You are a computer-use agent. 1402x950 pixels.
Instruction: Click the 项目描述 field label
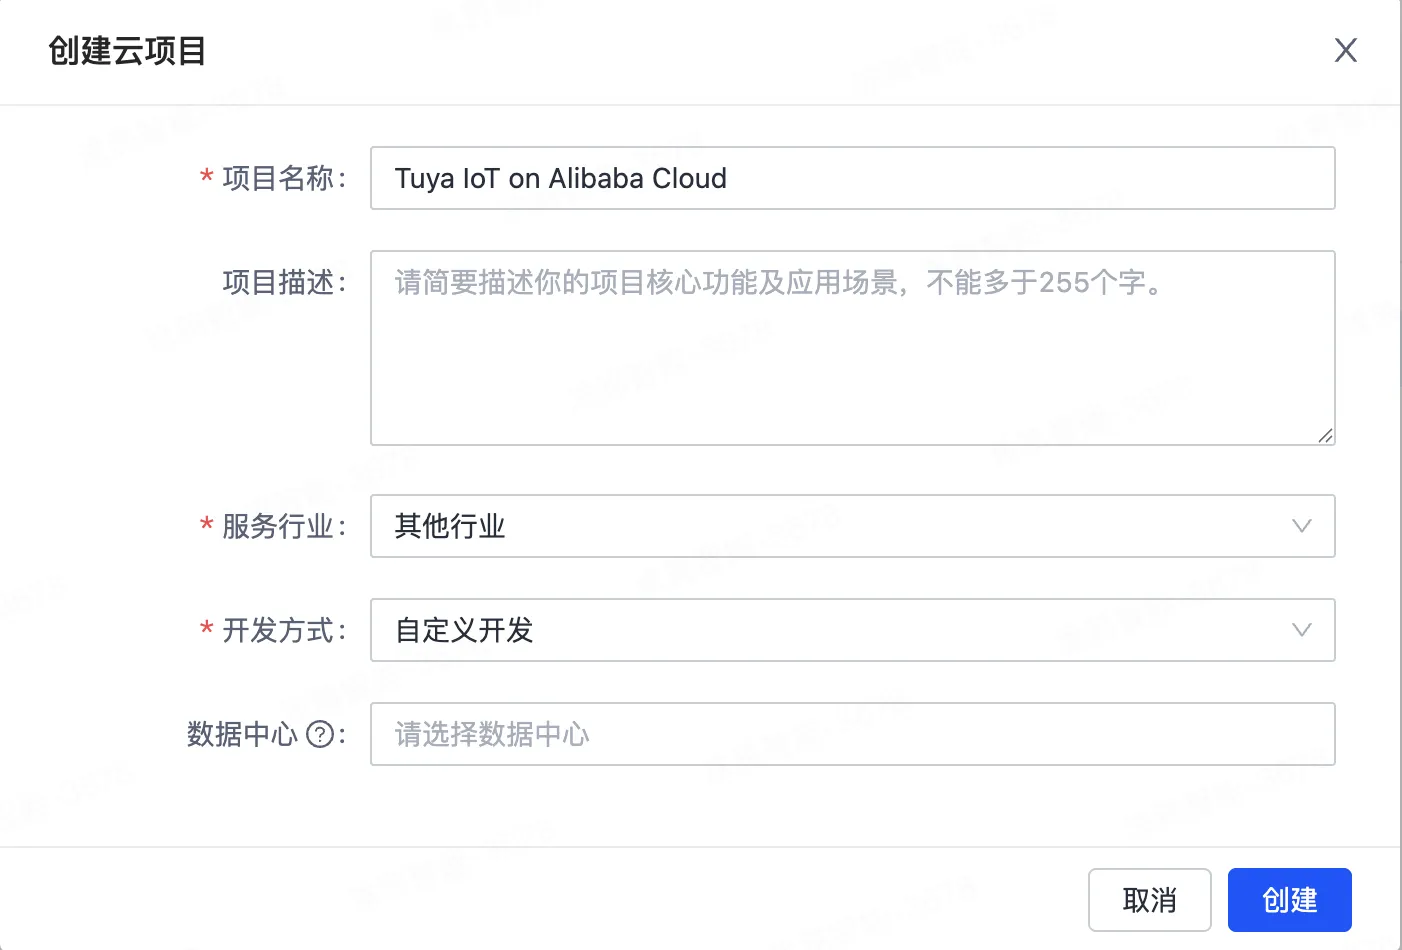278,282
